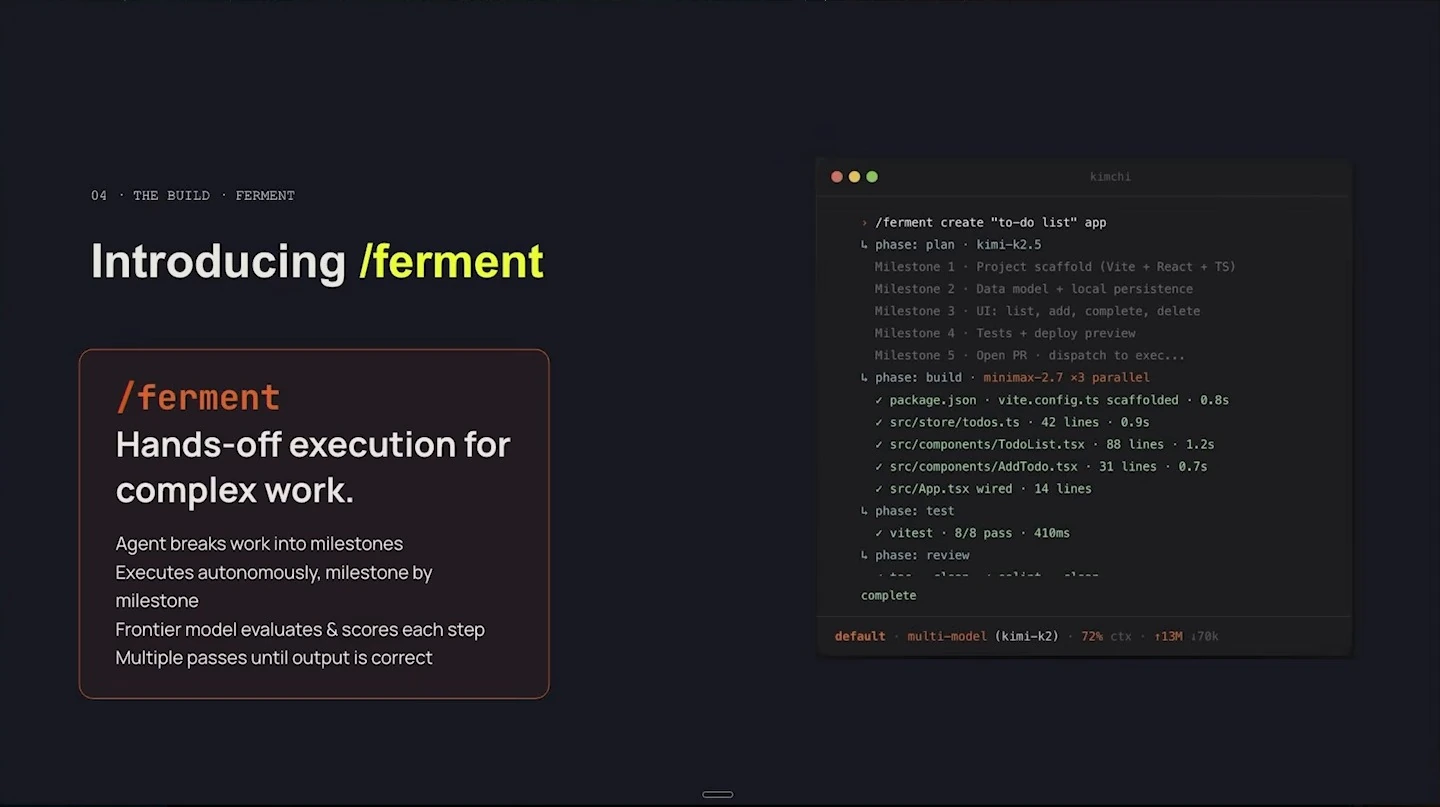Click the "04 · THE BUILD · FERMENT" label
This screenshot has width=1440, height=807.
pyautogui.click(x=192, y=195)
